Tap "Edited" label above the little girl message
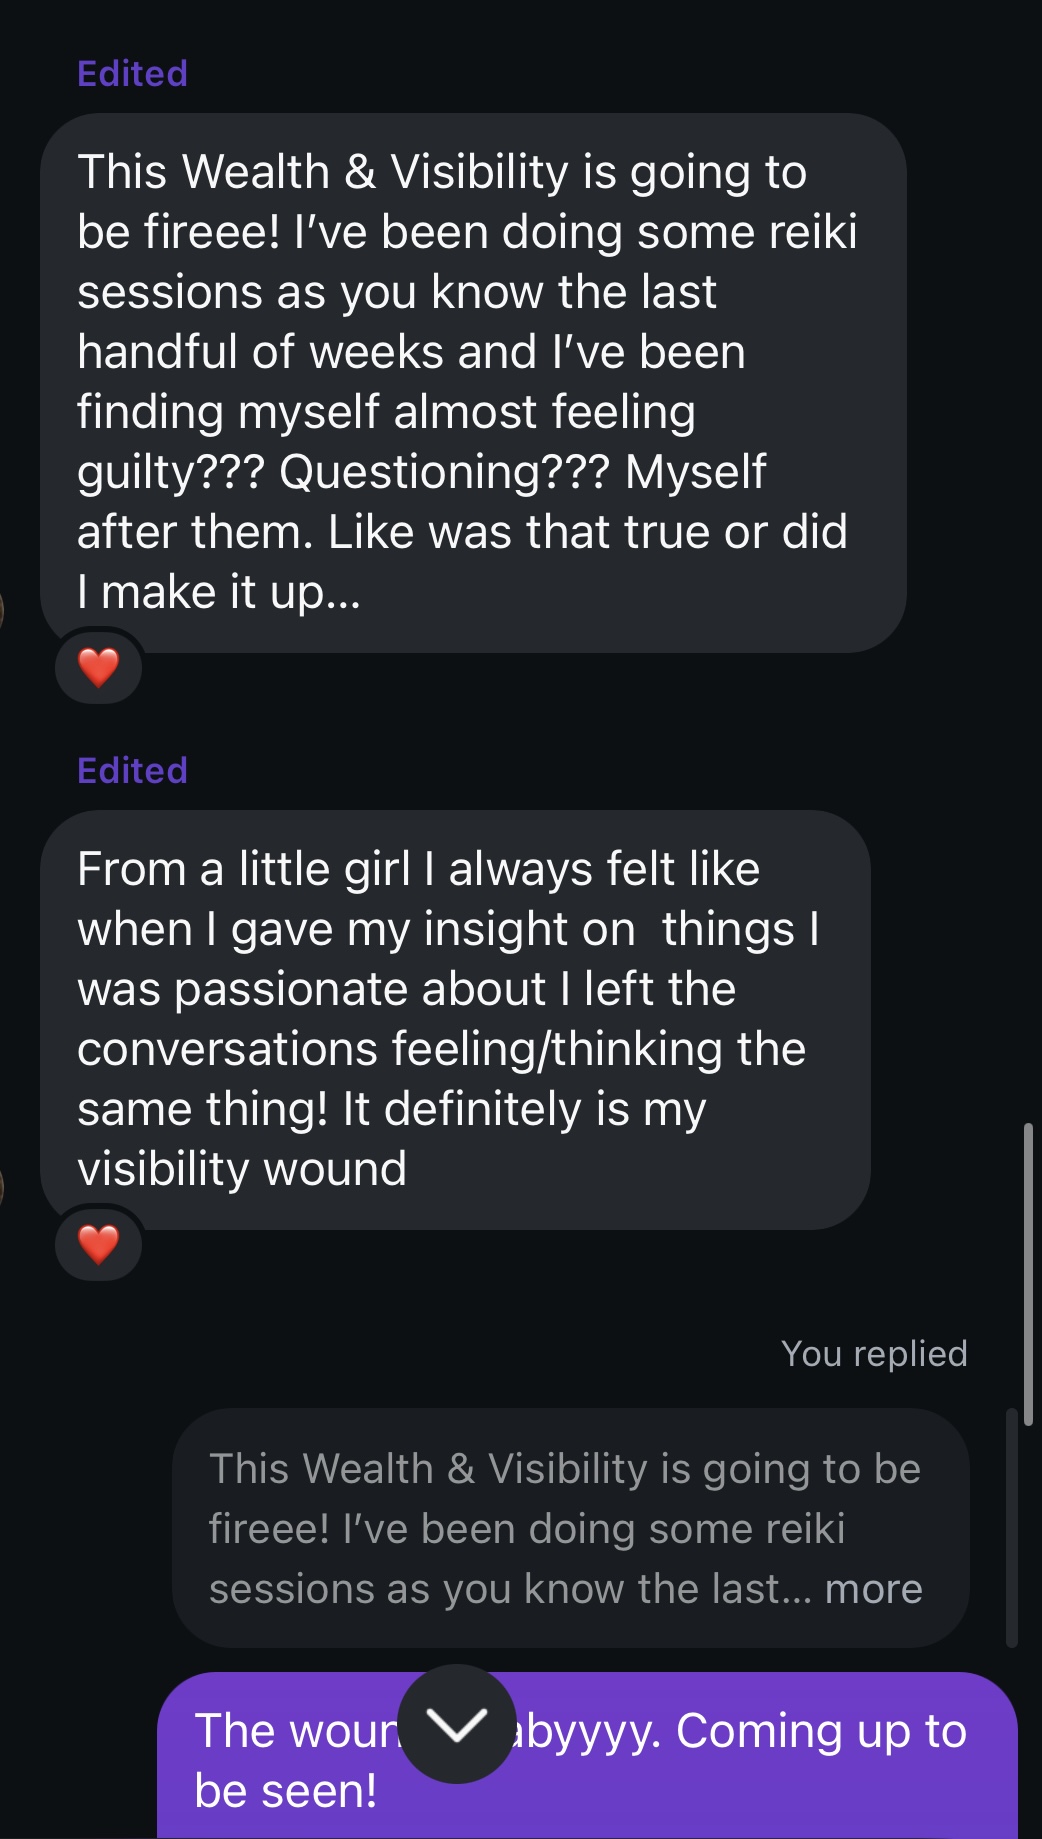 (132, 771)
